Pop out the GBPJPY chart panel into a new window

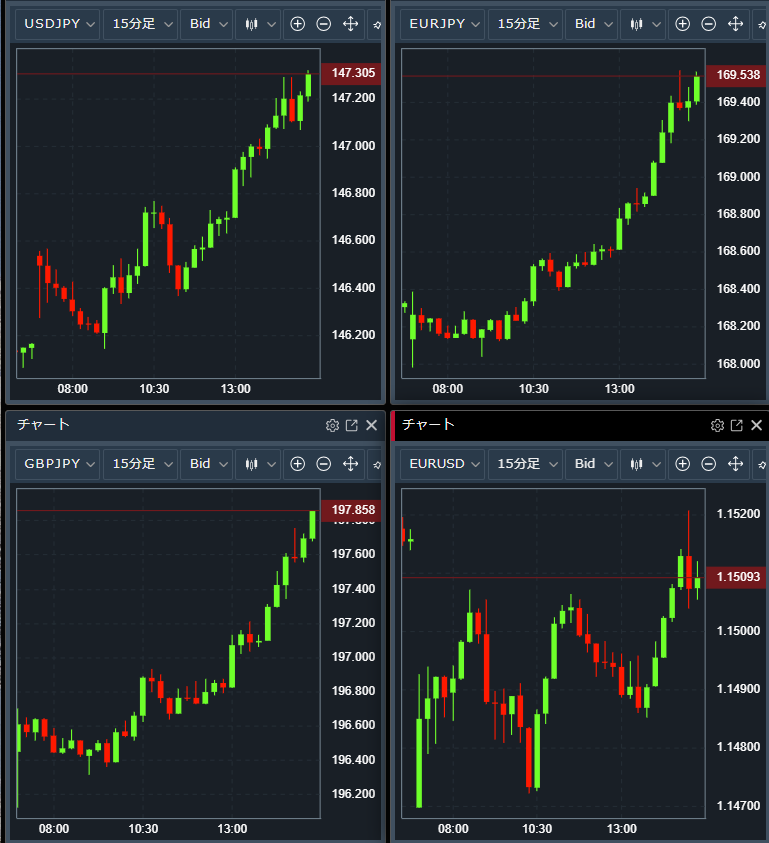pyautogui.click(x=352, y=426)
